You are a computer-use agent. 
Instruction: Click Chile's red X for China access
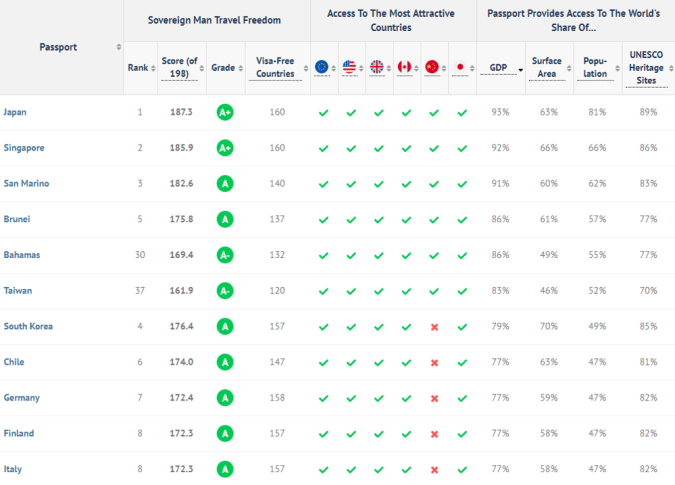434,363
